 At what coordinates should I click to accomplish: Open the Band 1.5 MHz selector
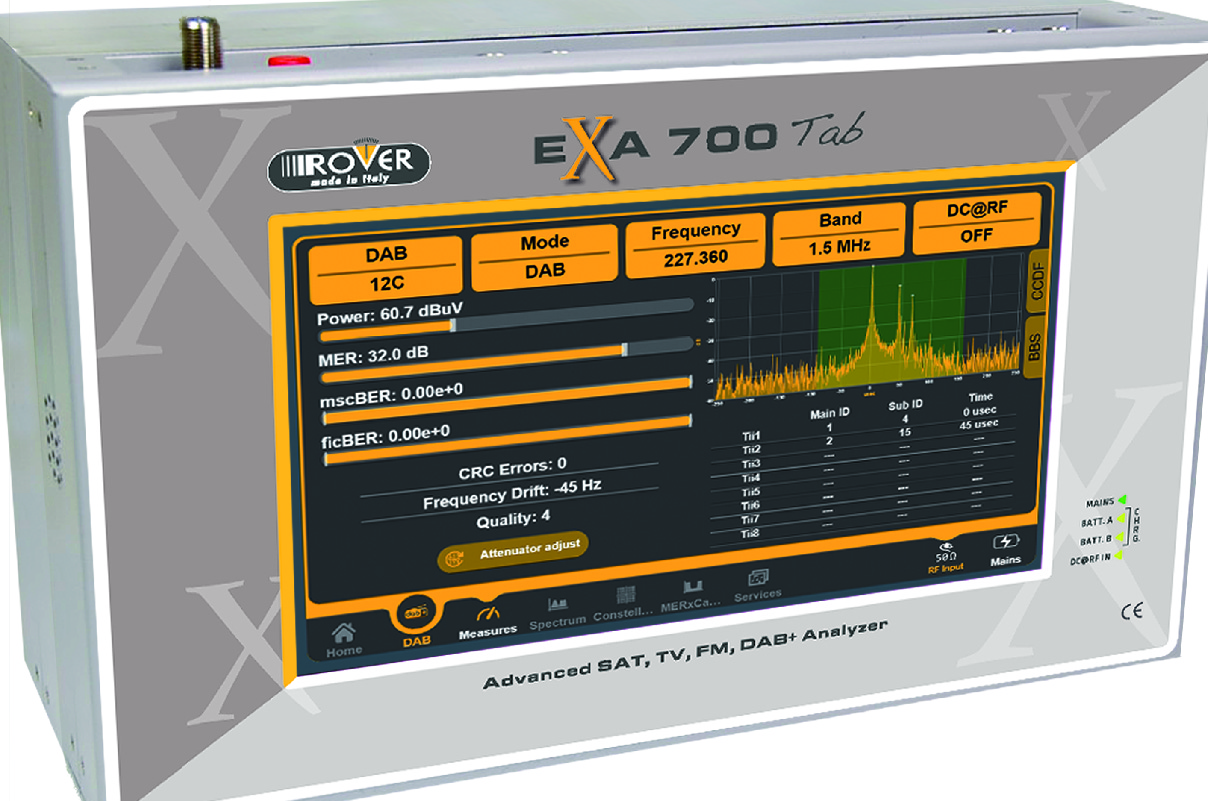pos(839,234)
